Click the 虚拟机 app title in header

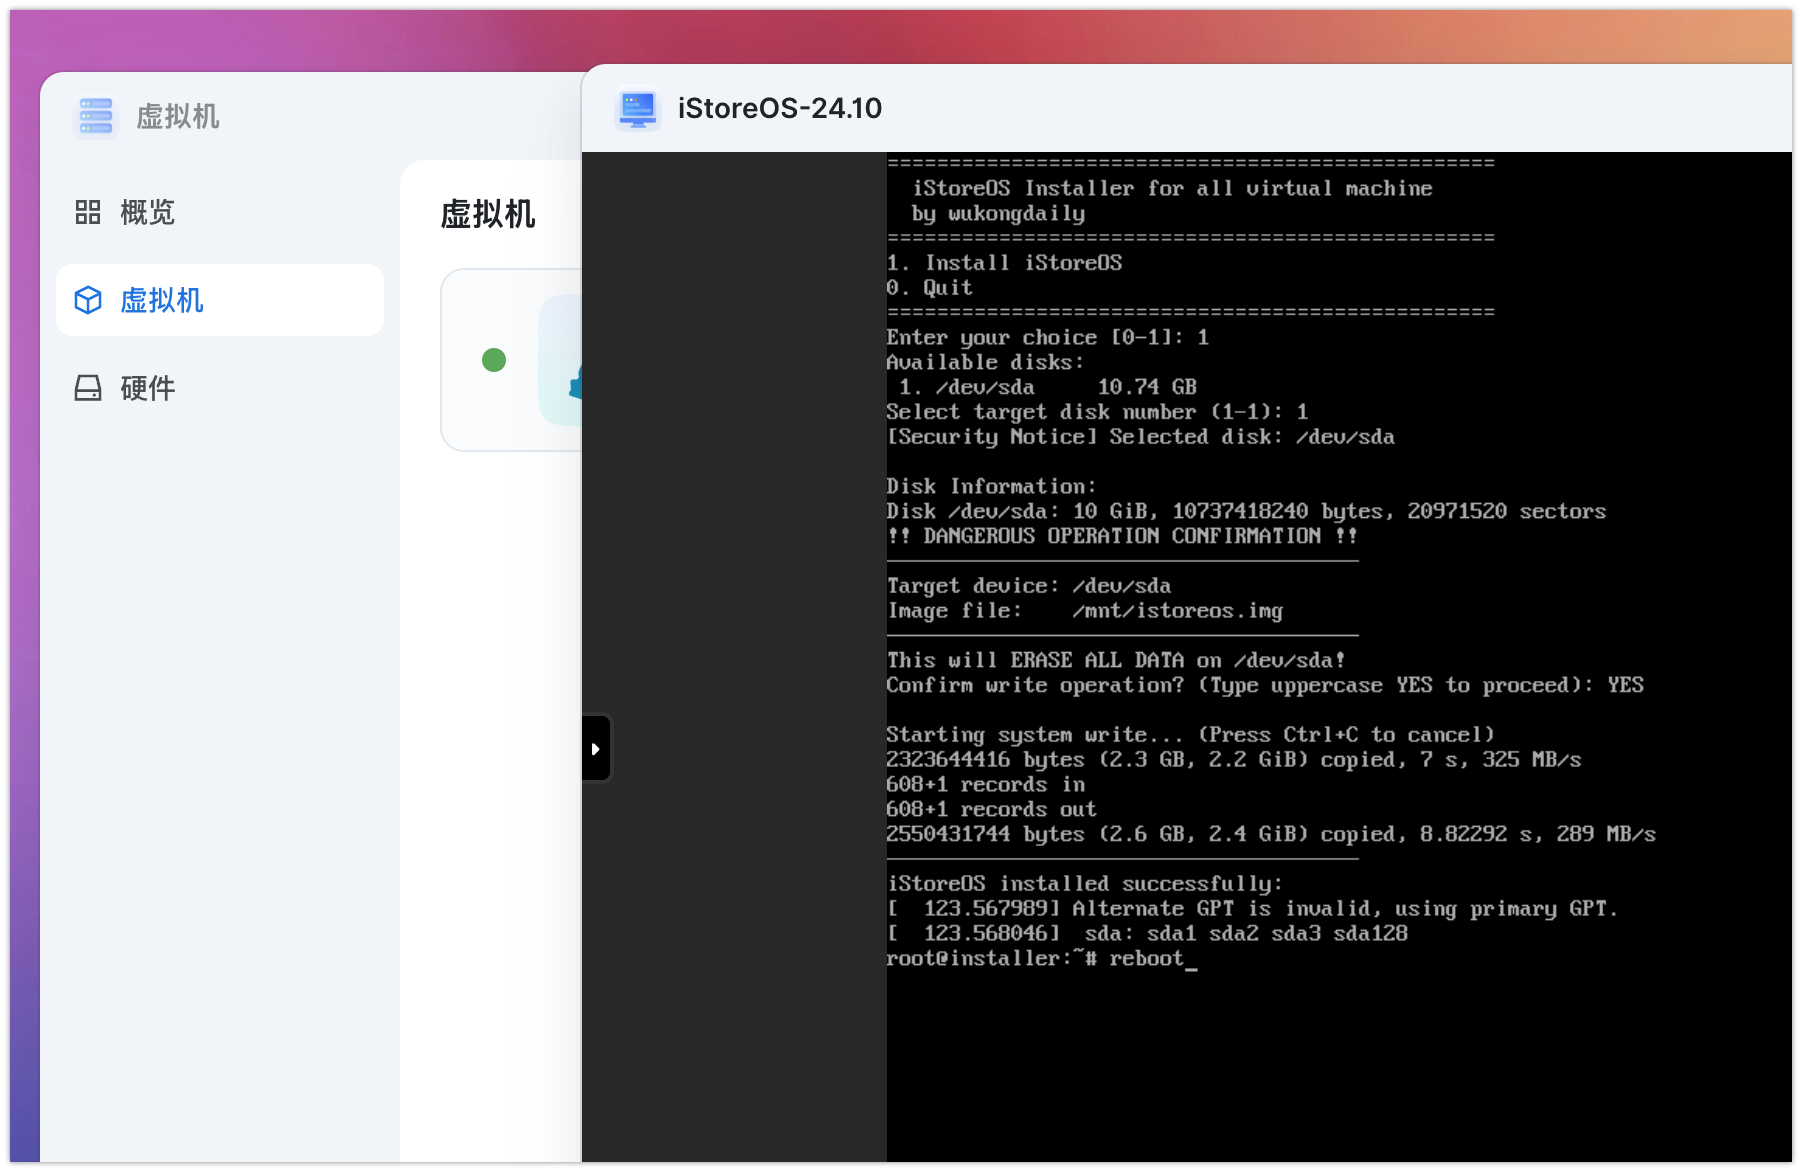coord(177,117)
